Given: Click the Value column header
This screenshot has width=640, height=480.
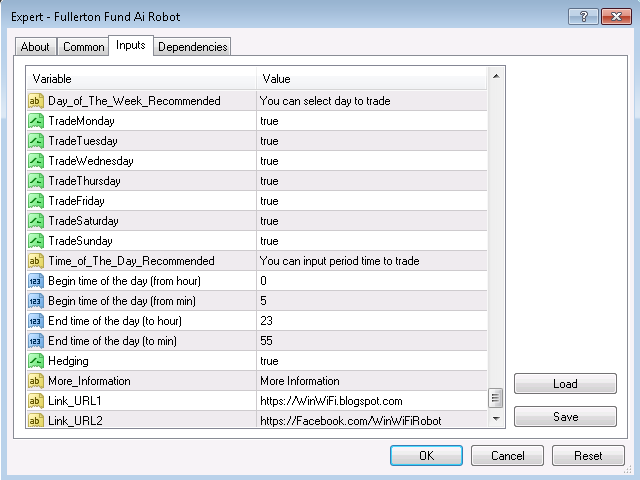Looking at the screenshot, I should pos(372,79).
